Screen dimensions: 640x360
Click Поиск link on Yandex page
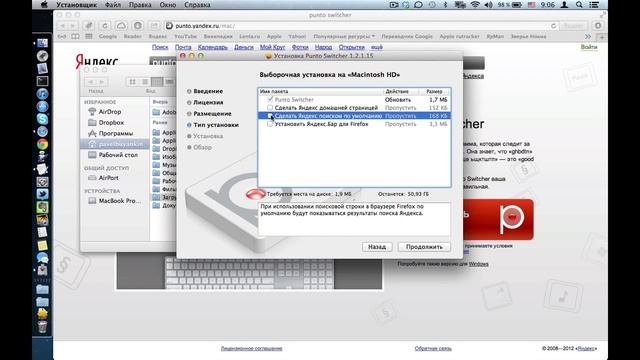pos(160,47)
